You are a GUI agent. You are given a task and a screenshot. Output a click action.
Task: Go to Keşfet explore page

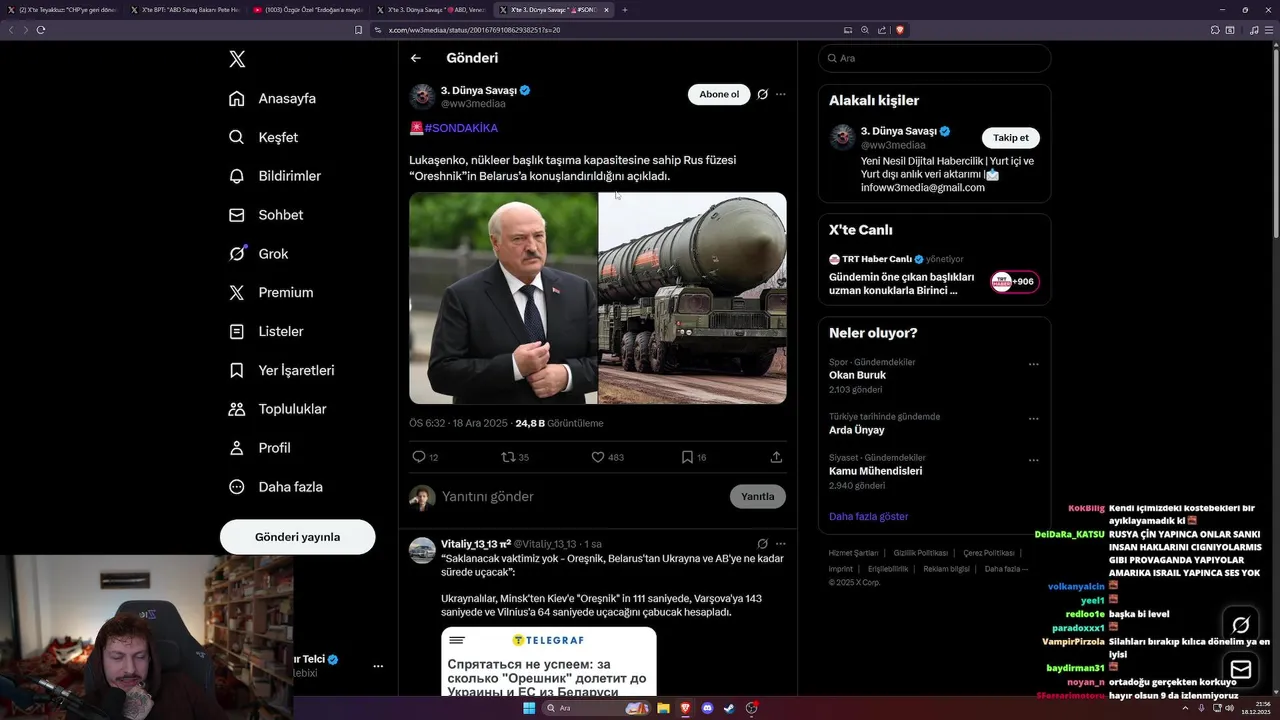[x=263, y=137]
